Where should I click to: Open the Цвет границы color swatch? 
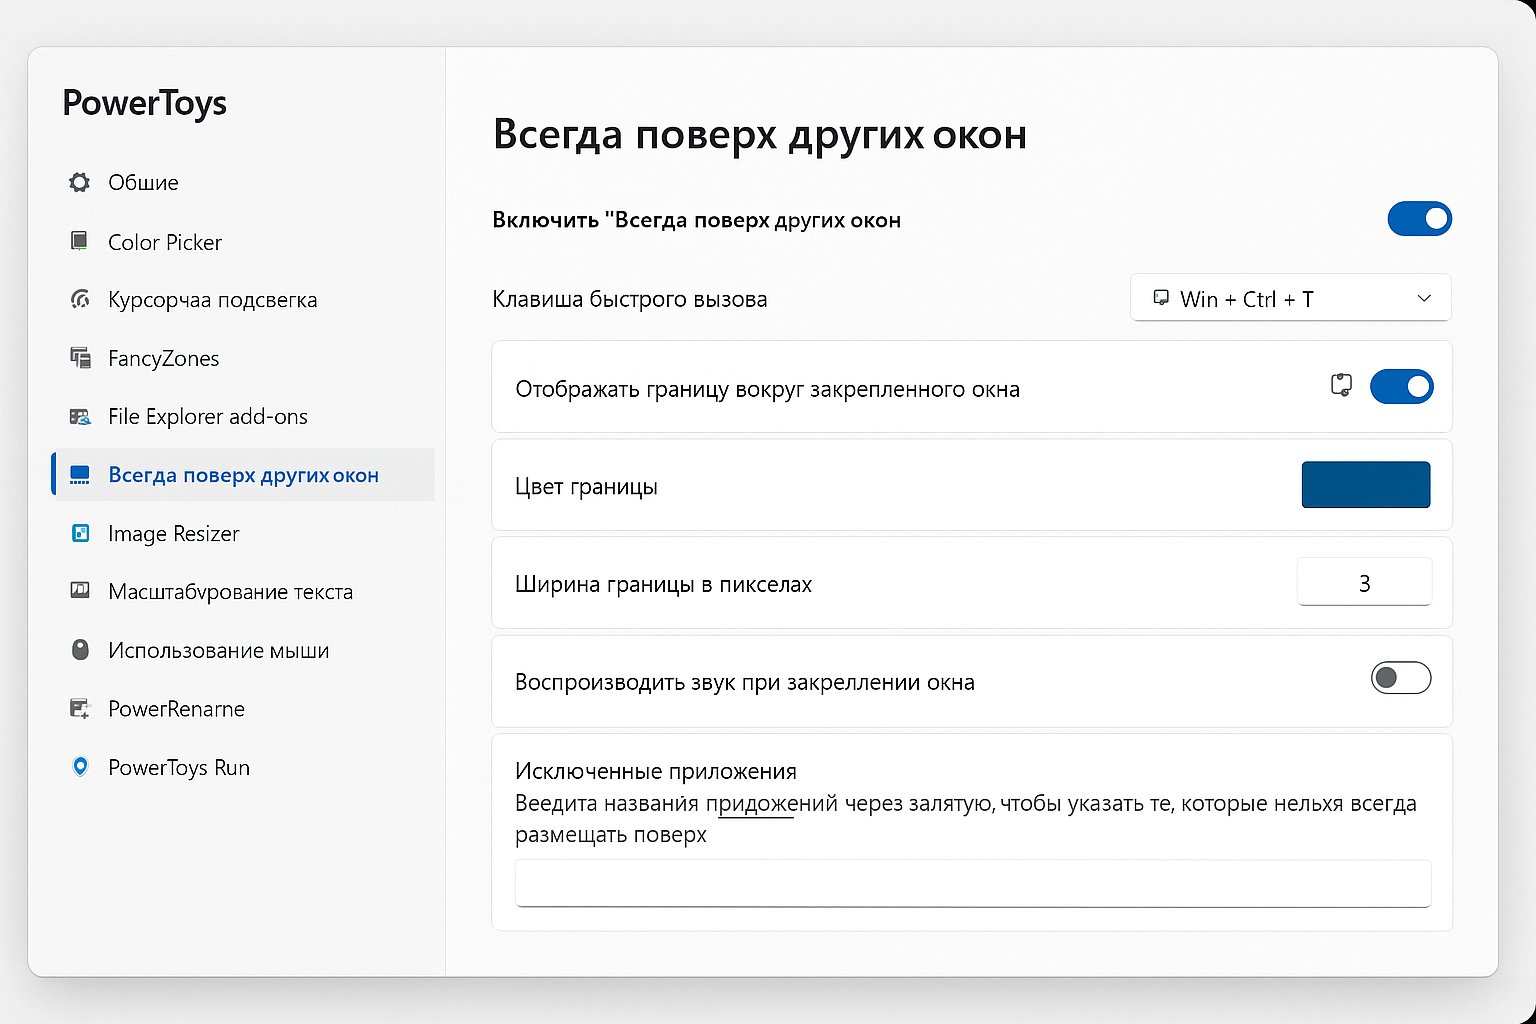(x=1366, y=484)
